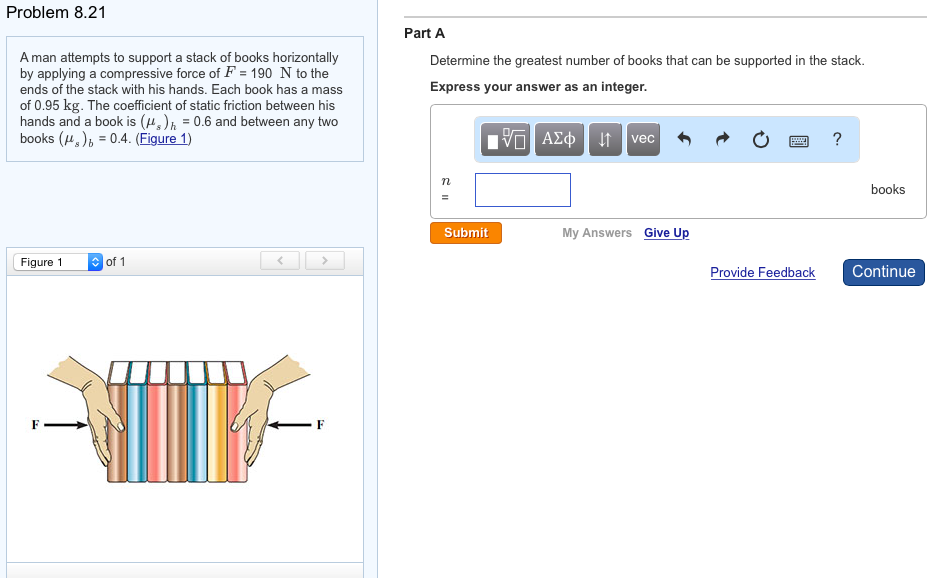
Task: Reset the answer with the circular arrow icon
Action: (x=760, y=139)
